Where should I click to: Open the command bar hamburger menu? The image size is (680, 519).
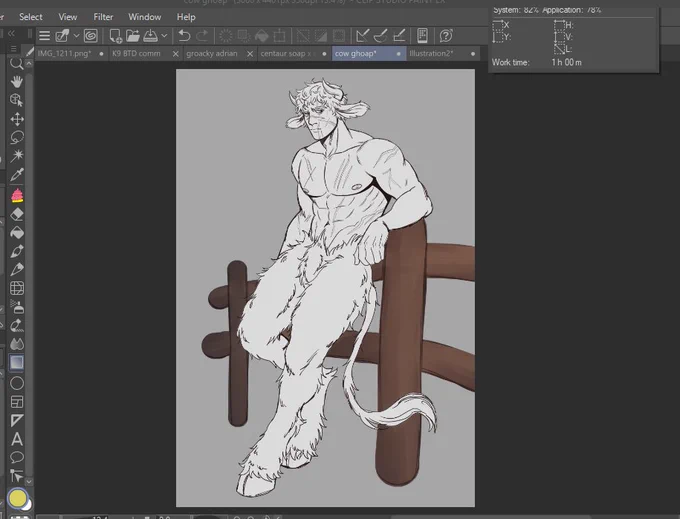tap(44, 36)
